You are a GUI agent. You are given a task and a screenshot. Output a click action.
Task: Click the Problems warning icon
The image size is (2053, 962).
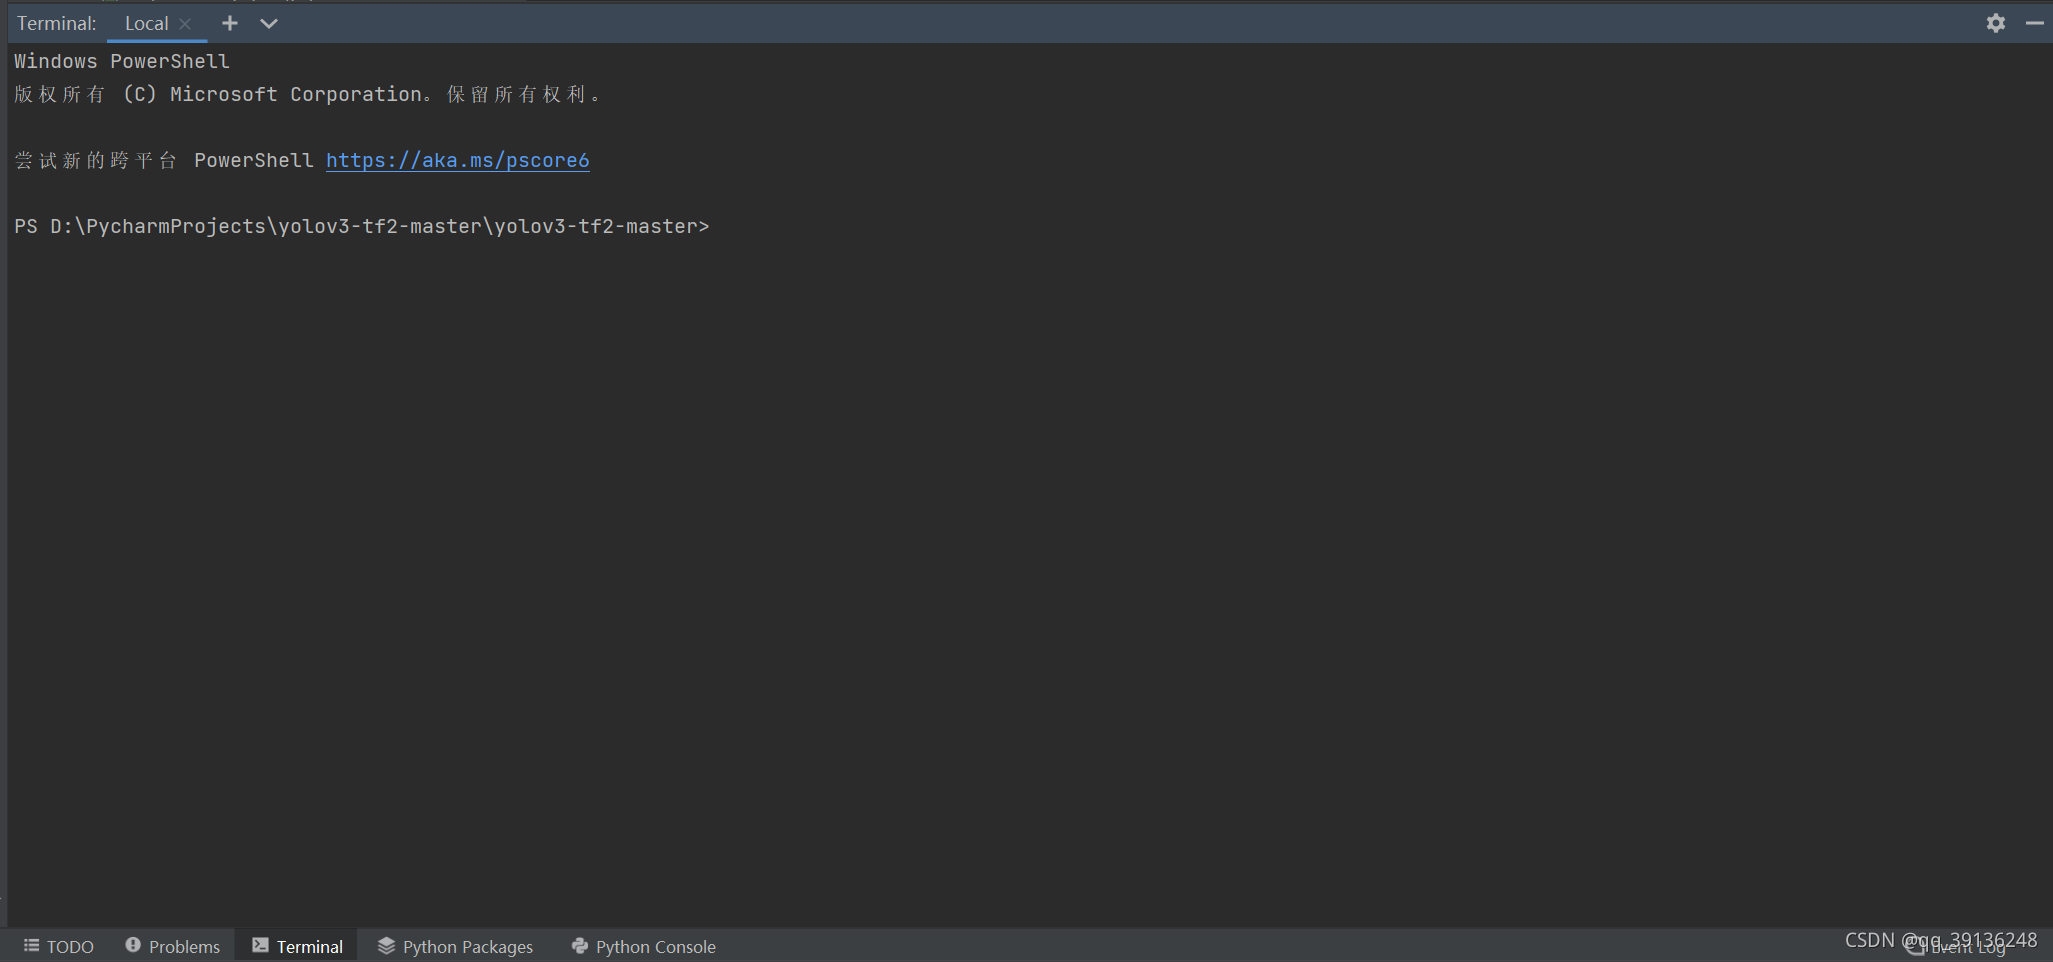click(133, 945)
